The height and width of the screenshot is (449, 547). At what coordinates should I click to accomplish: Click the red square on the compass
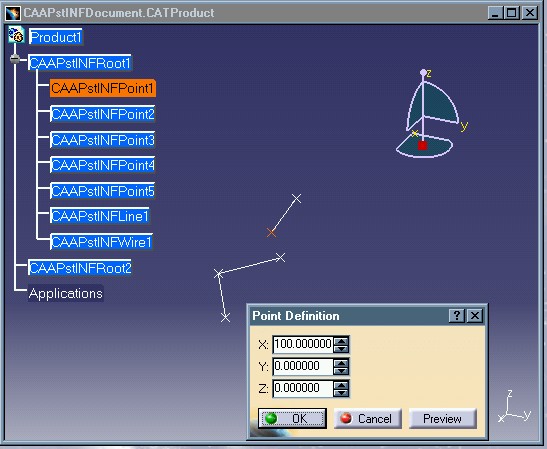(422, 145)
